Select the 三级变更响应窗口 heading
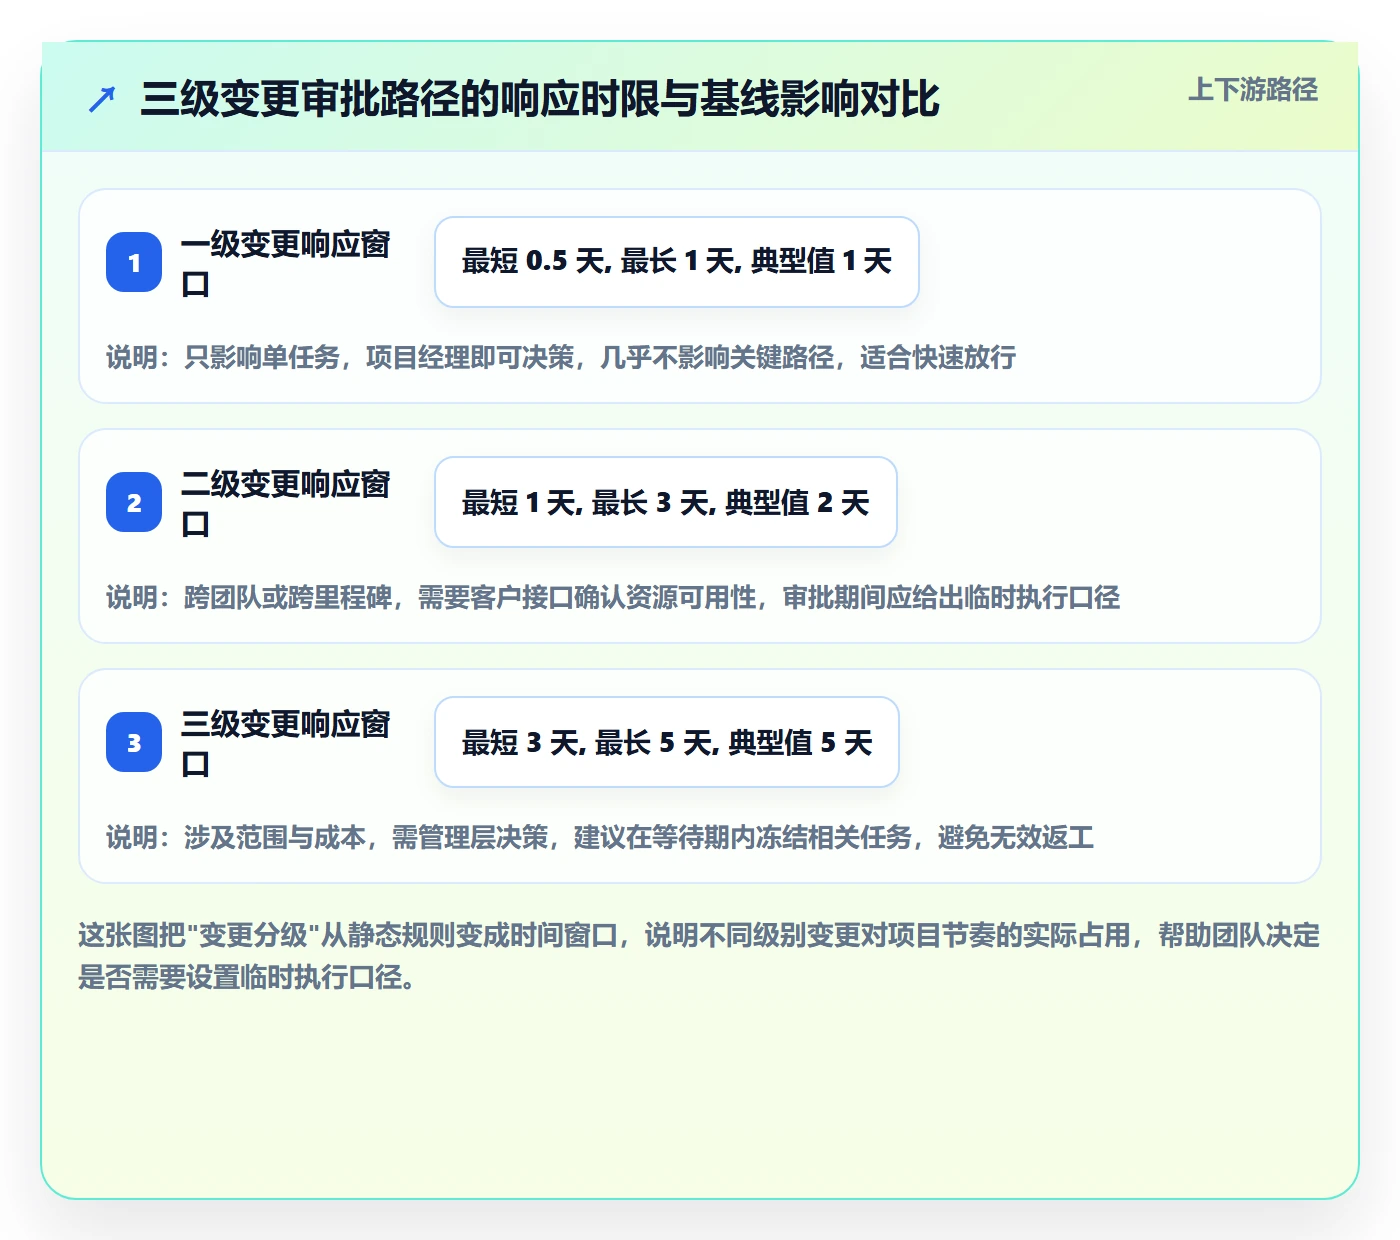 click(286, 743)
